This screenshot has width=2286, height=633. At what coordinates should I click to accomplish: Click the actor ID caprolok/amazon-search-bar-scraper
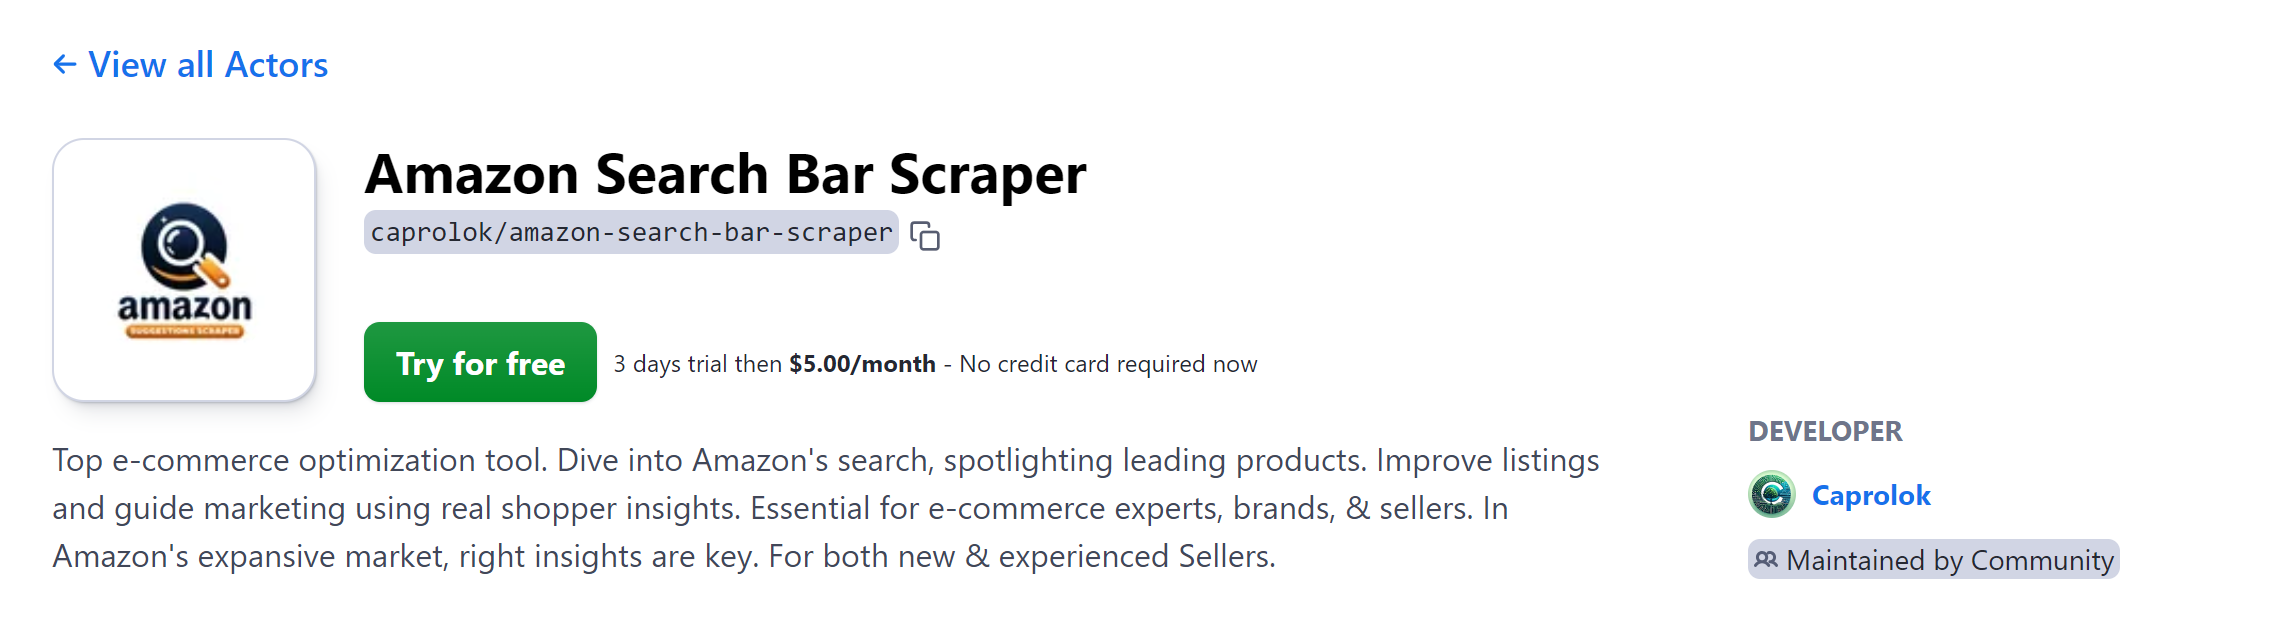[x=630, y=233]
